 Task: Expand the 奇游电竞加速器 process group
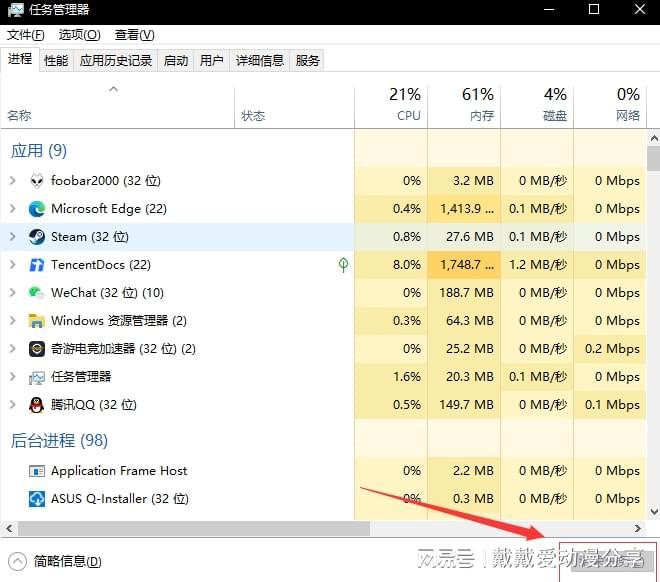click(x=13, y=349)
